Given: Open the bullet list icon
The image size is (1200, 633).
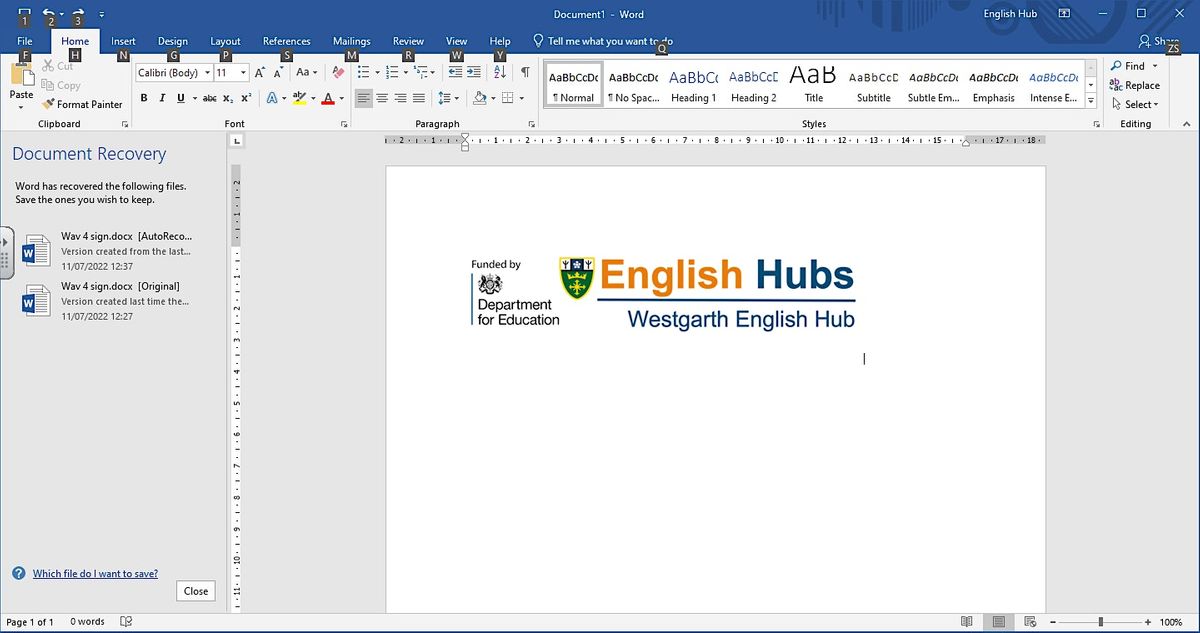Looking at the screenshot, I should coord(364,72).
